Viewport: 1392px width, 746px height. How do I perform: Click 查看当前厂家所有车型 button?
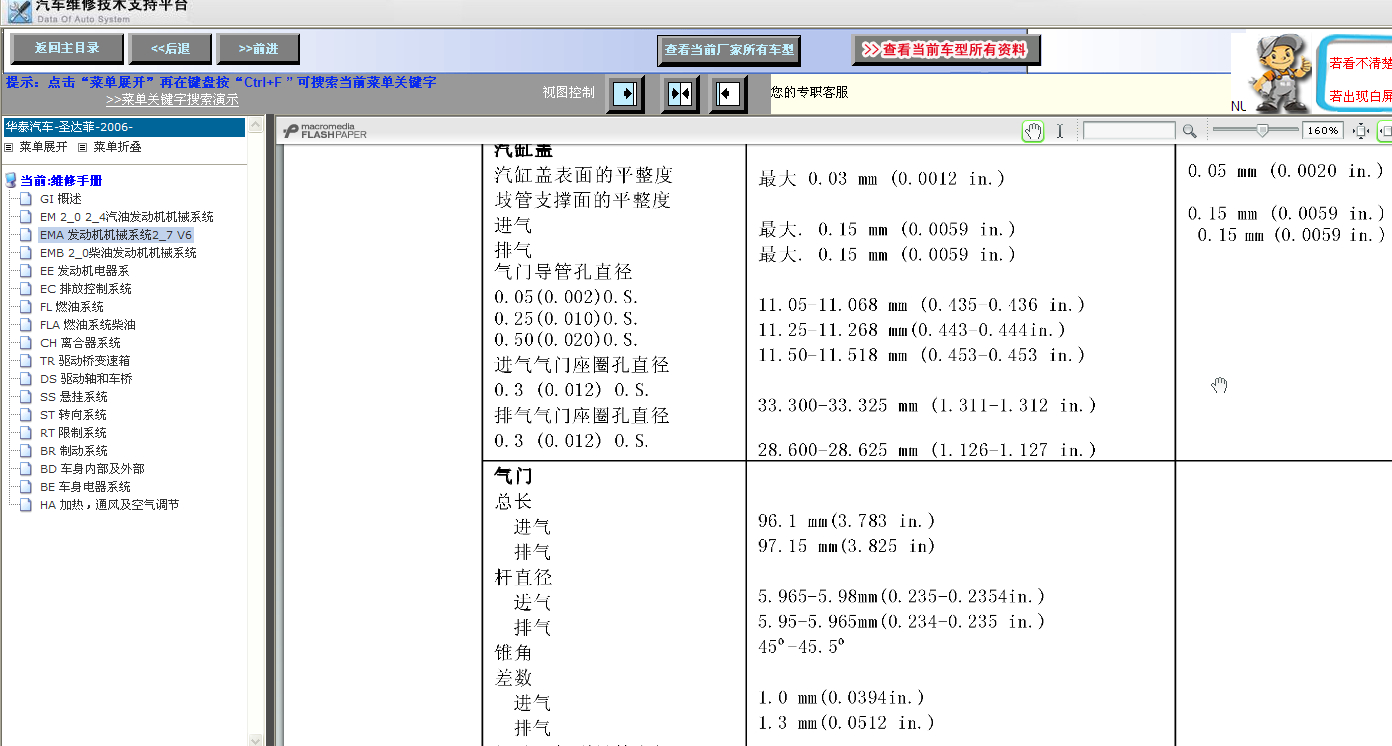[729, 50]
